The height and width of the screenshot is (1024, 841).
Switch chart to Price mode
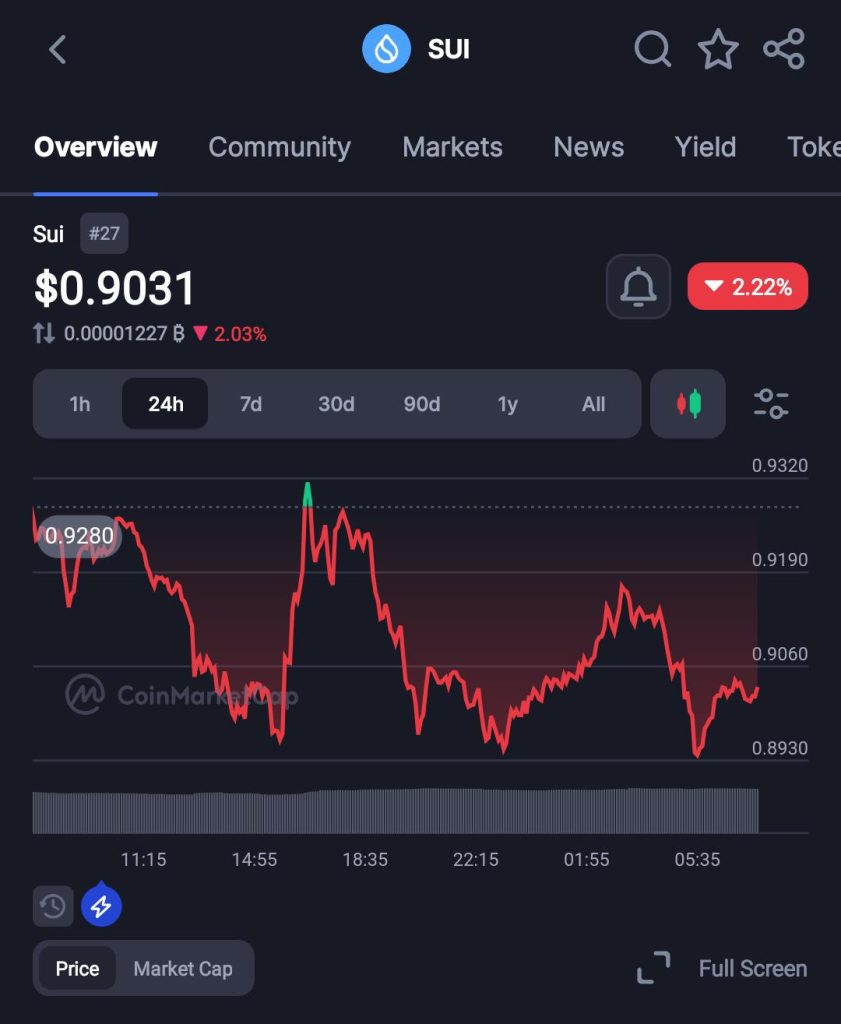[x=77, y=968]
